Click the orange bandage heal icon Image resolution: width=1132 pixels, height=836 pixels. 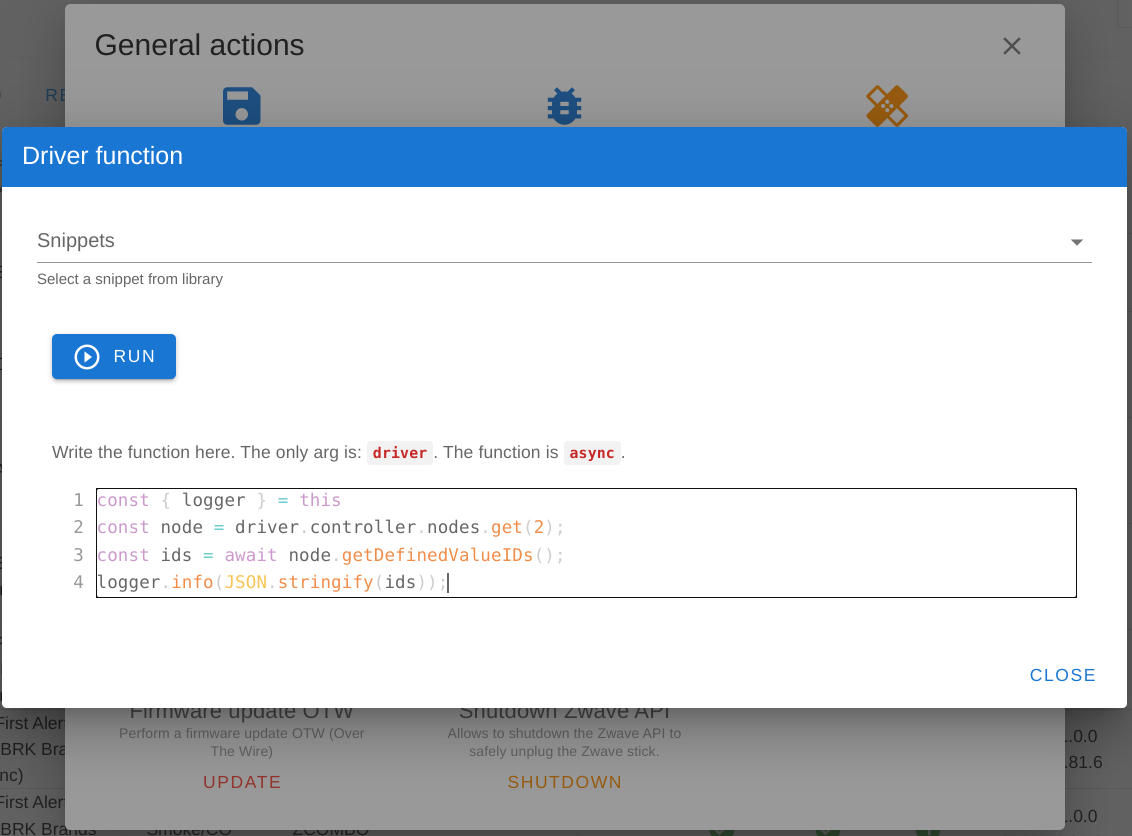click(x=887, y=106)
